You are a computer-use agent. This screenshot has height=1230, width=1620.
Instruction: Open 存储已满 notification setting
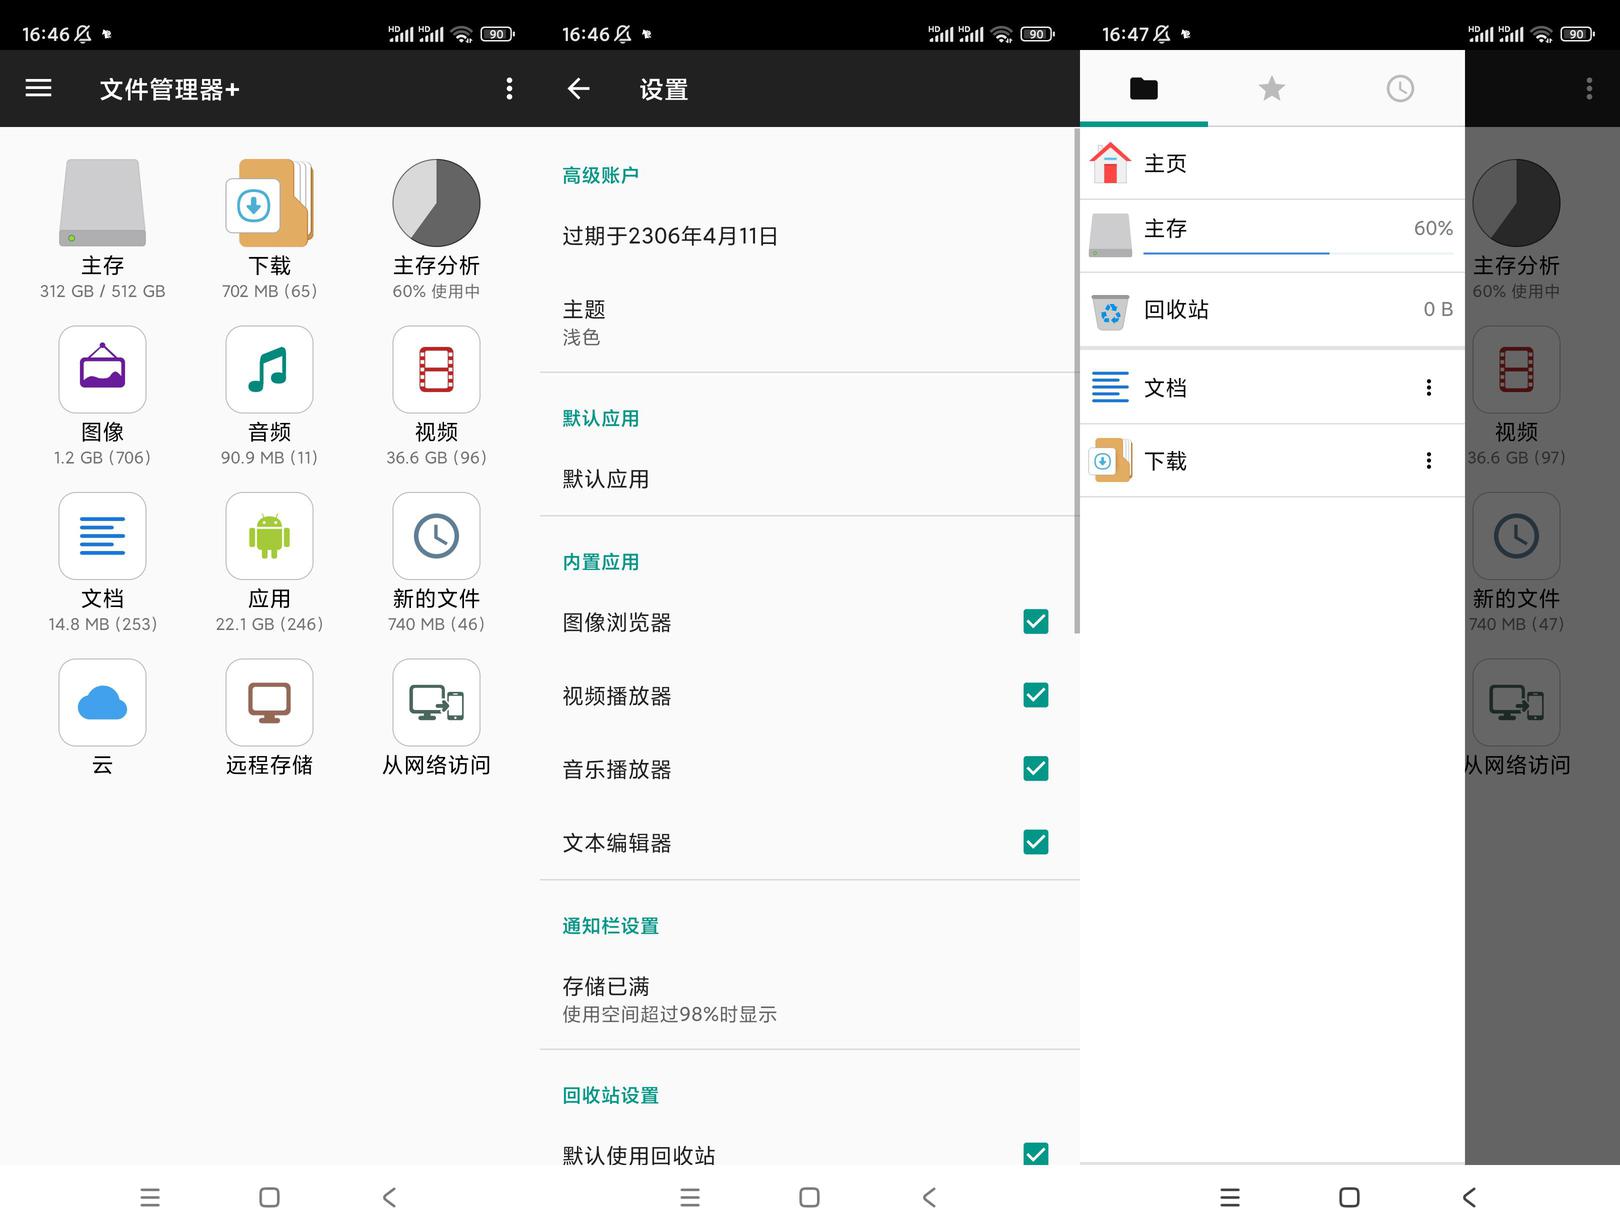808,999
